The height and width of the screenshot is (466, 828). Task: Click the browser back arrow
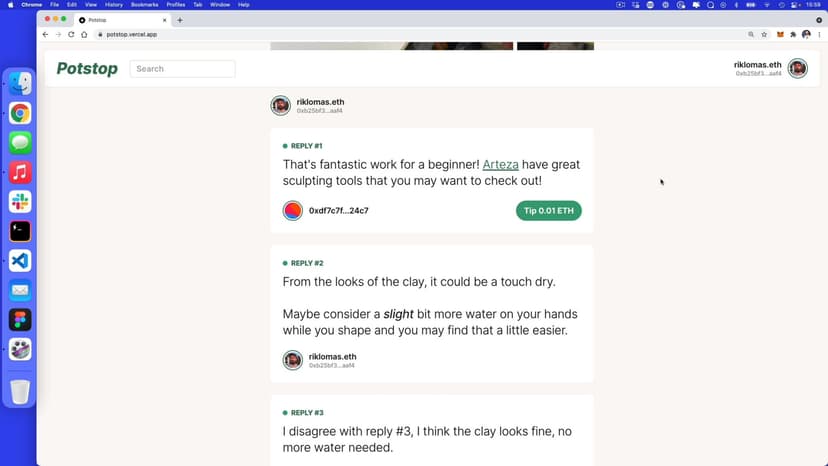(45, 34)
